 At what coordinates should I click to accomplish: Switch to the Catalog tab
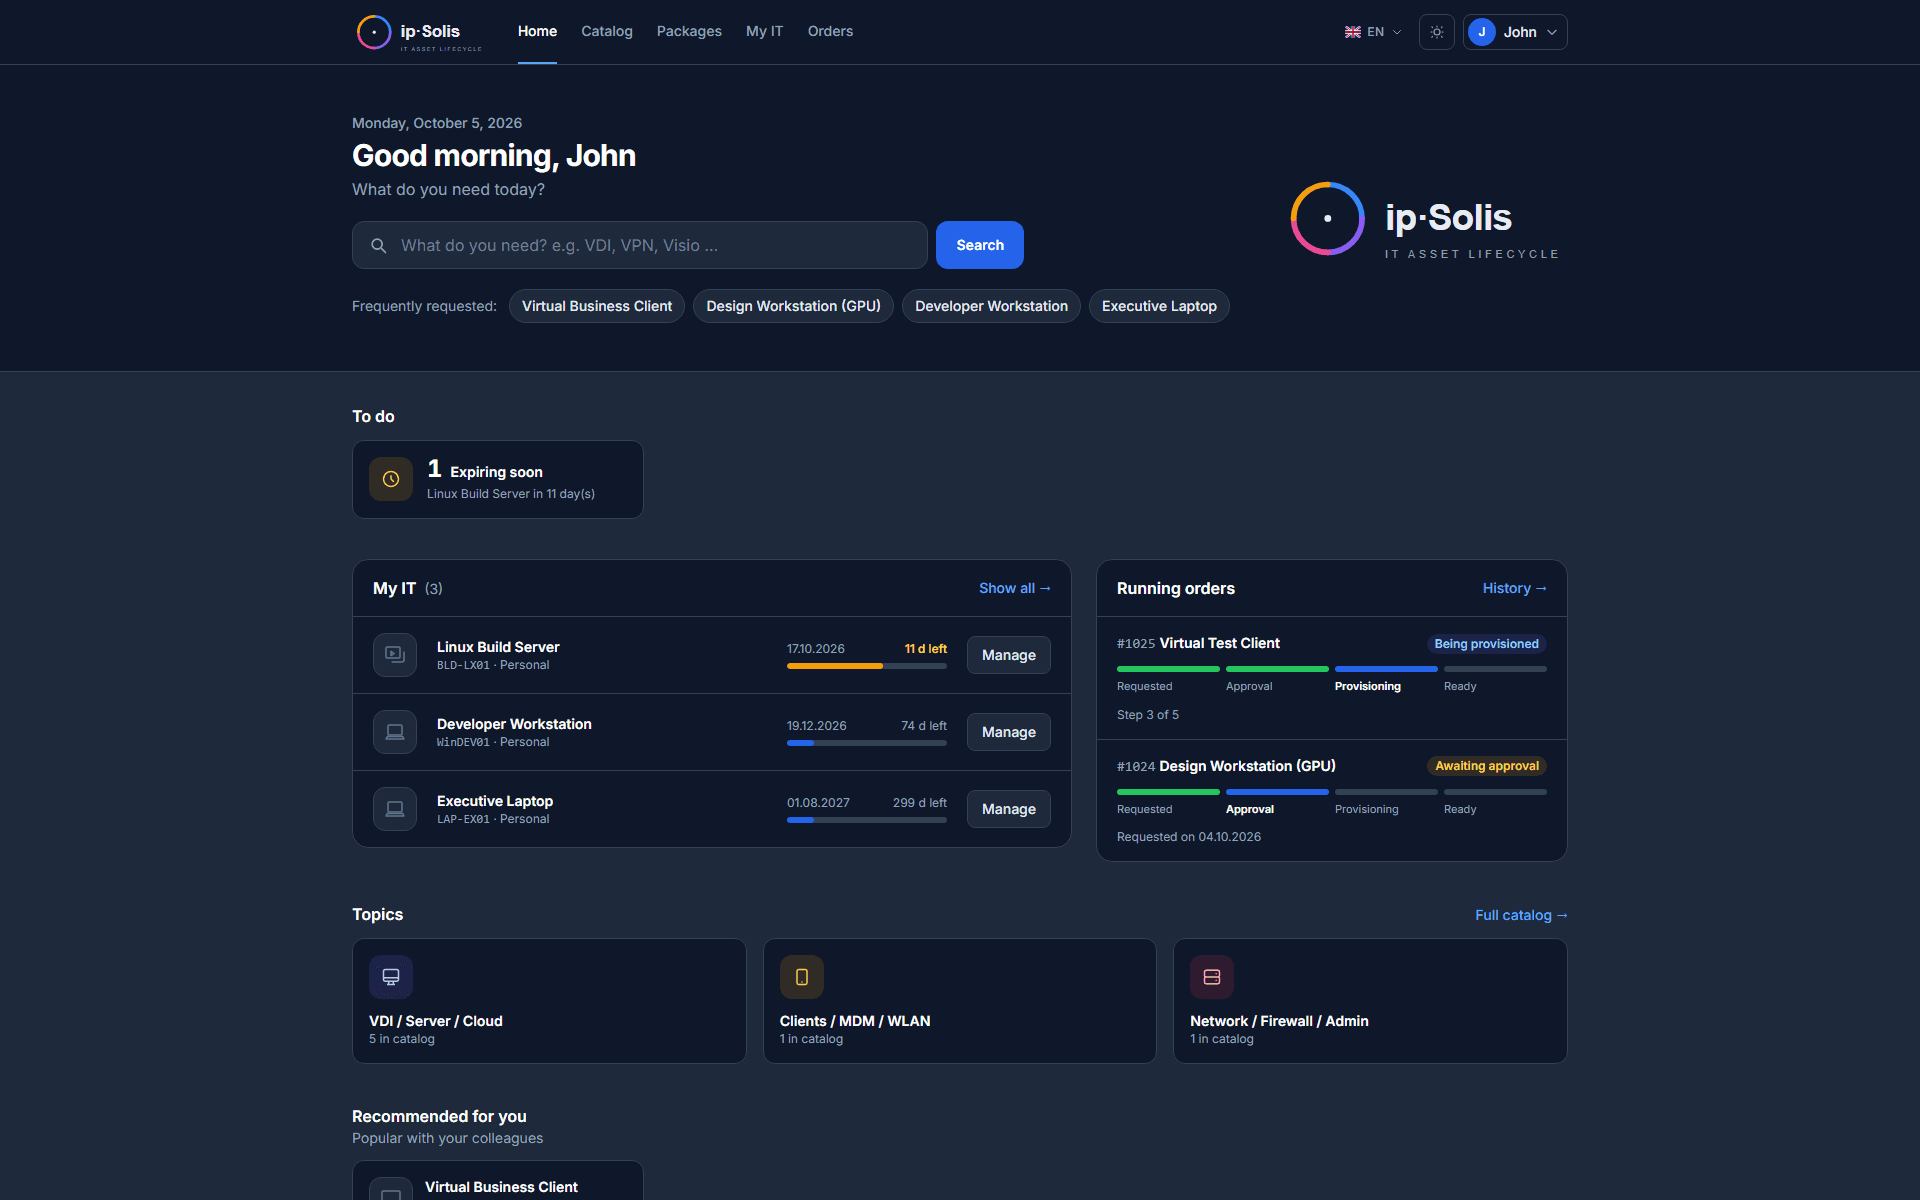(607, 32)
